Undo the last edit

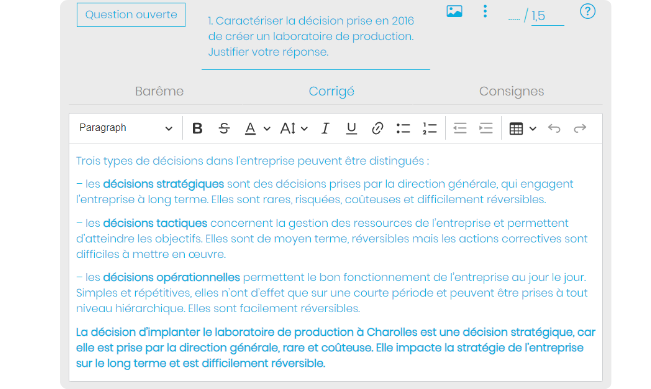click(x=554, y=128)
